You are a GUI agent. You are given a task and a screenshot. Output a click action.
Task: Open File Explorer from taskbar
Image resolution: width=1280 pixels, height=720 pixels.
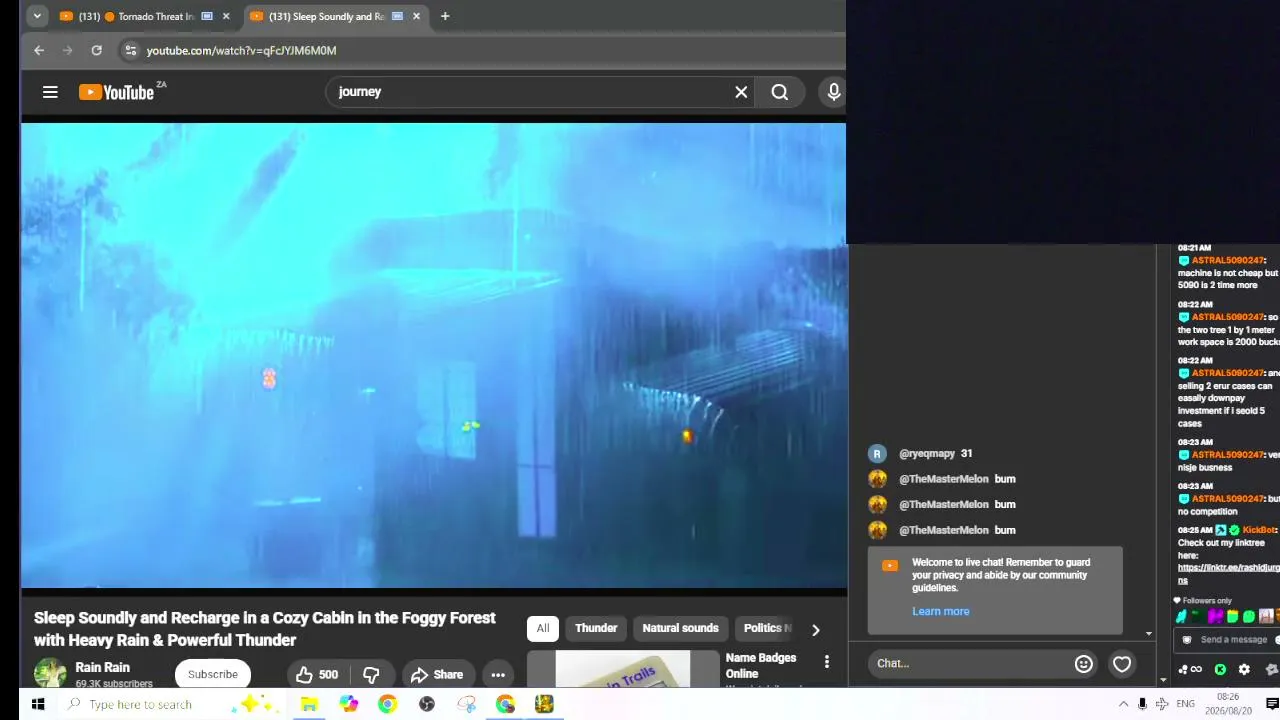[x=309, y=704]
